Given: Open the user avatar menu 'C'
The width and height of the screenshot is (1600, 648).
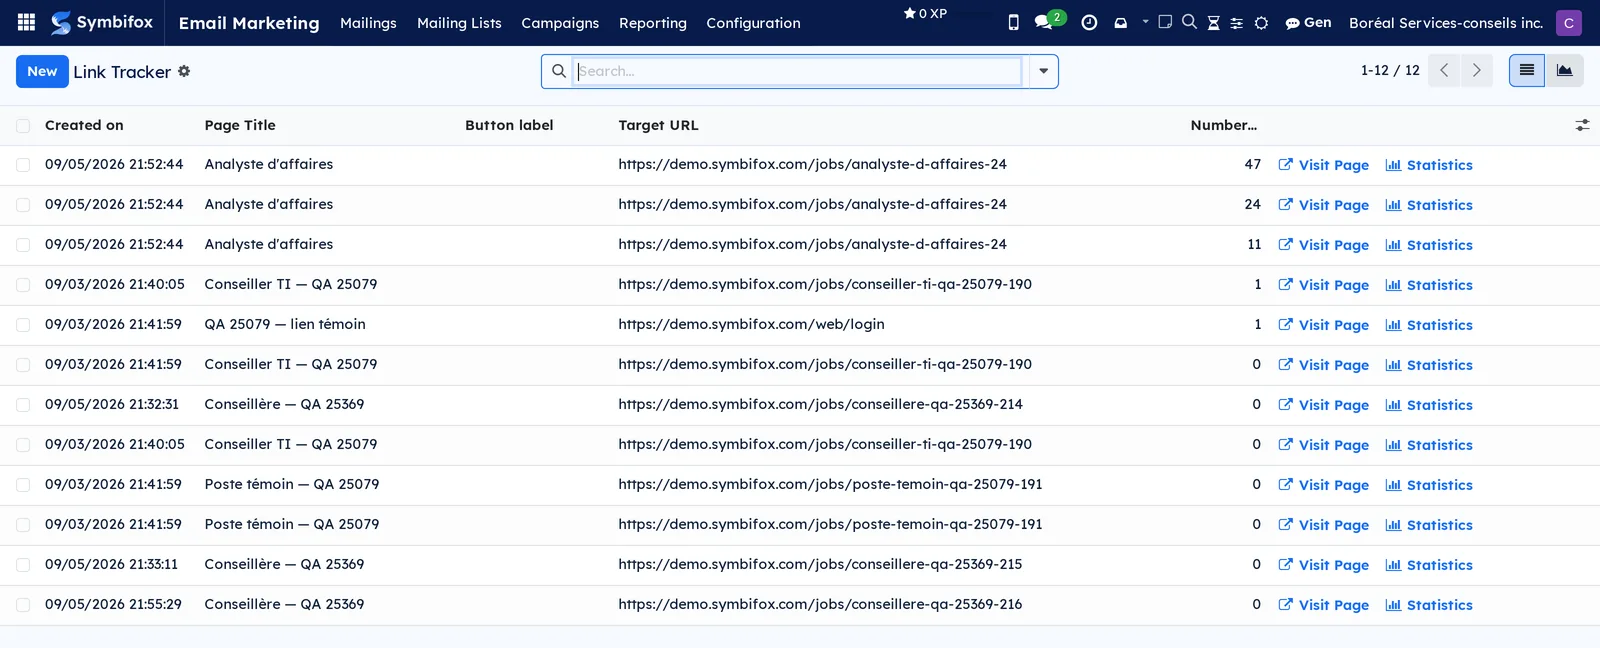Looking at the screenshot, I should 1568,22.
